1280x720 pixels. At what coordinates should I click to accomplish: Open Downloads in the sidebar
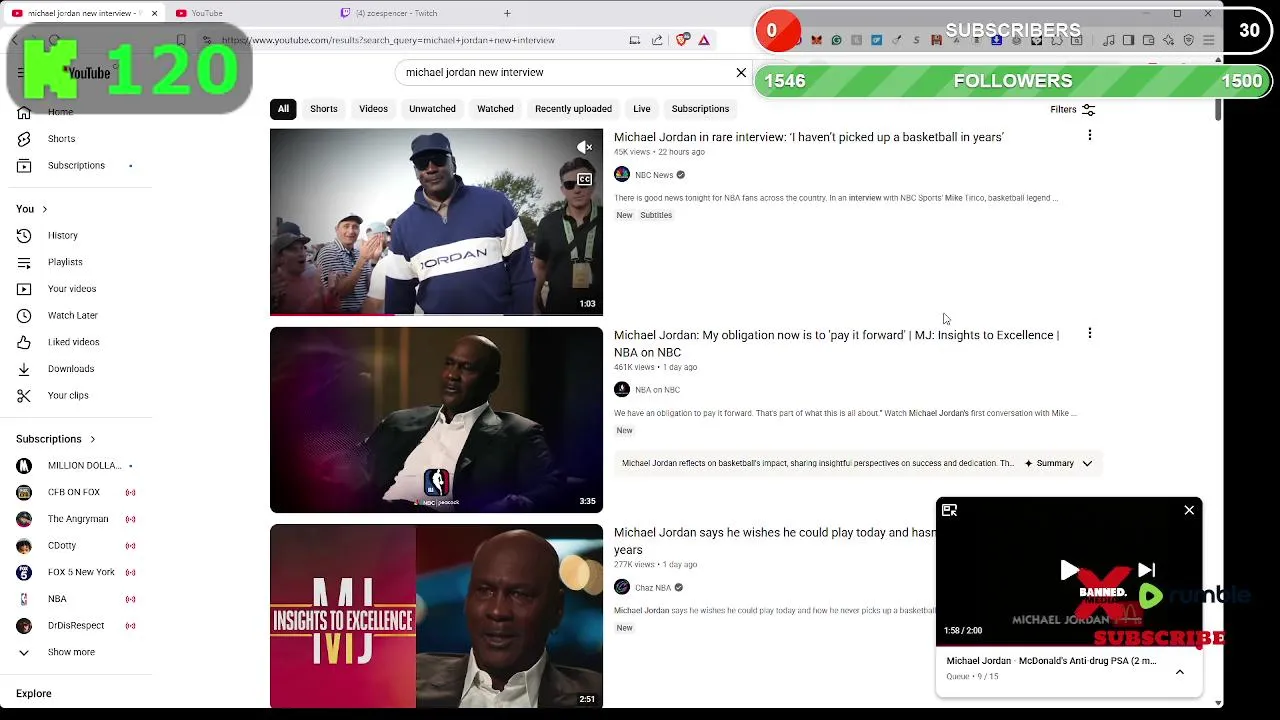[71, 369]
